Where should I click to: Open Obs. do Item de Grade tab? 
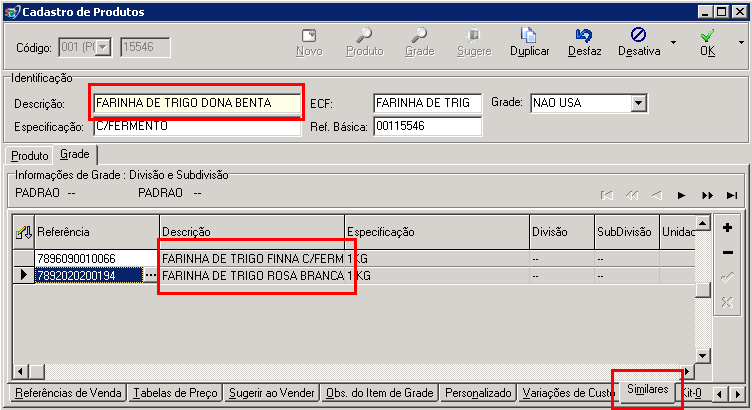[x=379, y=393]
